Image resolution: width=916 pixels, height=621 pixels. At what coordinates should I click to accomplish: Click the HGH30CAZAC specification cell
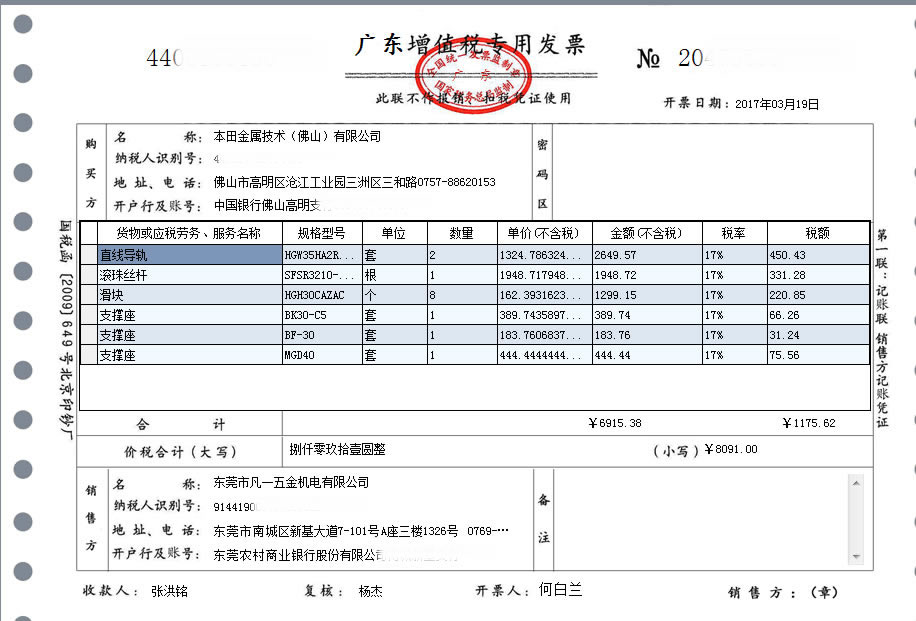point(322,294)
